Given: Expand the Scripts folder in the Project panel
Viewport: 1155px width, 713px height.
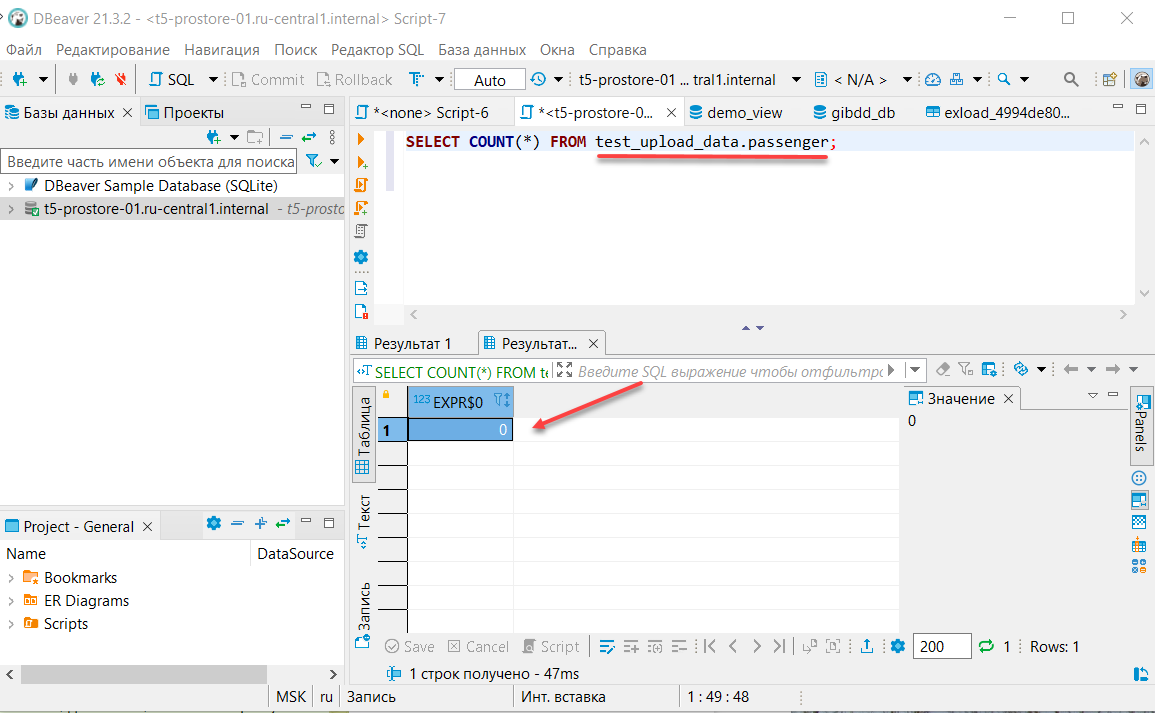Looking at the screenshot, I should (11, 624).
